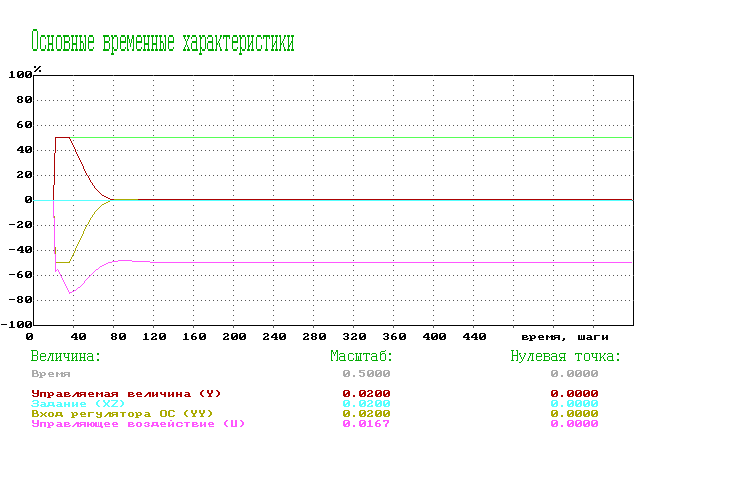Click the magenta scale value 0.0167
737x480 pixels.
coord(366,423)
